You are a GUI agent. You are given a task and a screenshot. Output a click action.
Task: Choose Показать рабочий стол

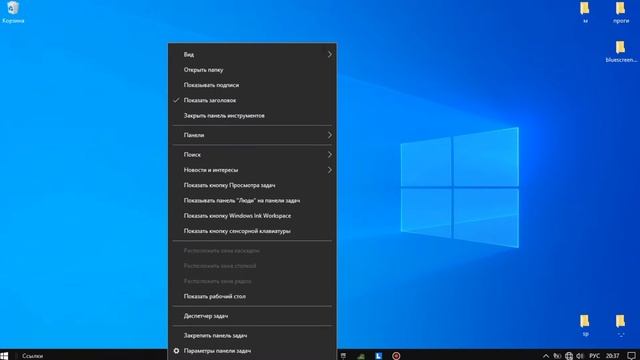point(252,296)
